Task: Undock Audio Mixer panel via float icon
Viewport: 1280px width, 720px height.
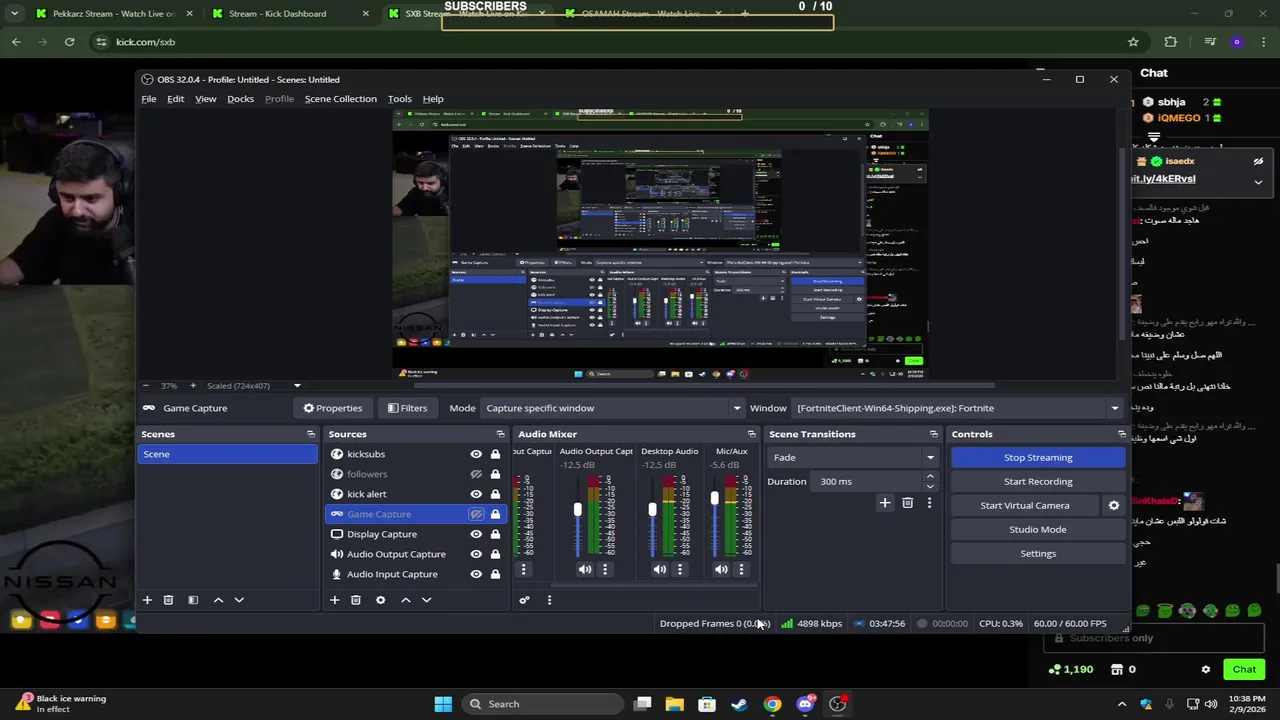Action: (752, 434)
